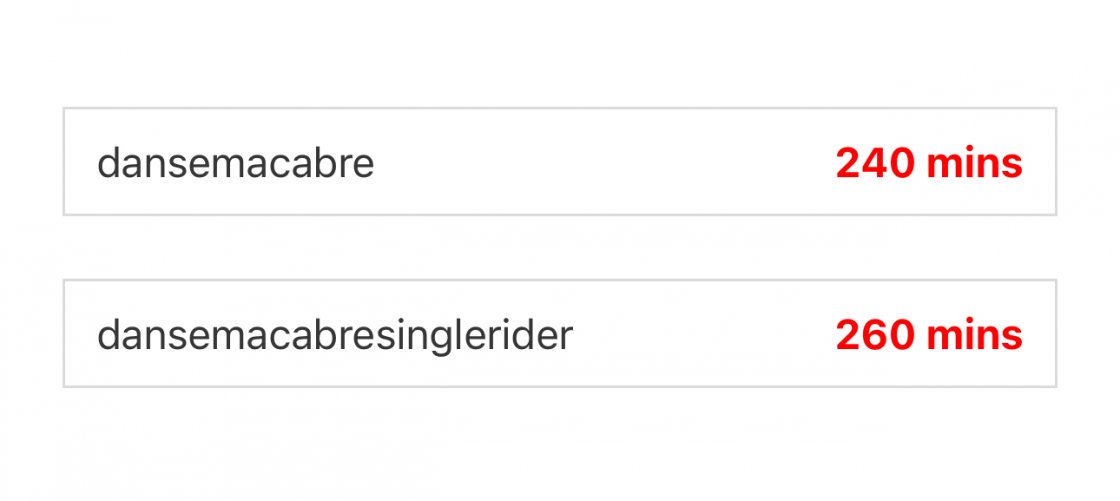The image size is (1120, 501).
Task: Open the dansemacabresinglerider row
Action: [x=559, y=333]
